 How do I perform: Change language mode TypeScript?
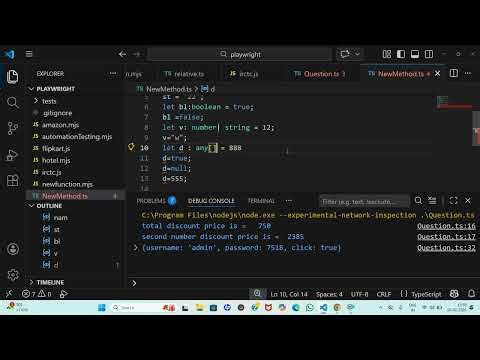click(x=426, y=294)
